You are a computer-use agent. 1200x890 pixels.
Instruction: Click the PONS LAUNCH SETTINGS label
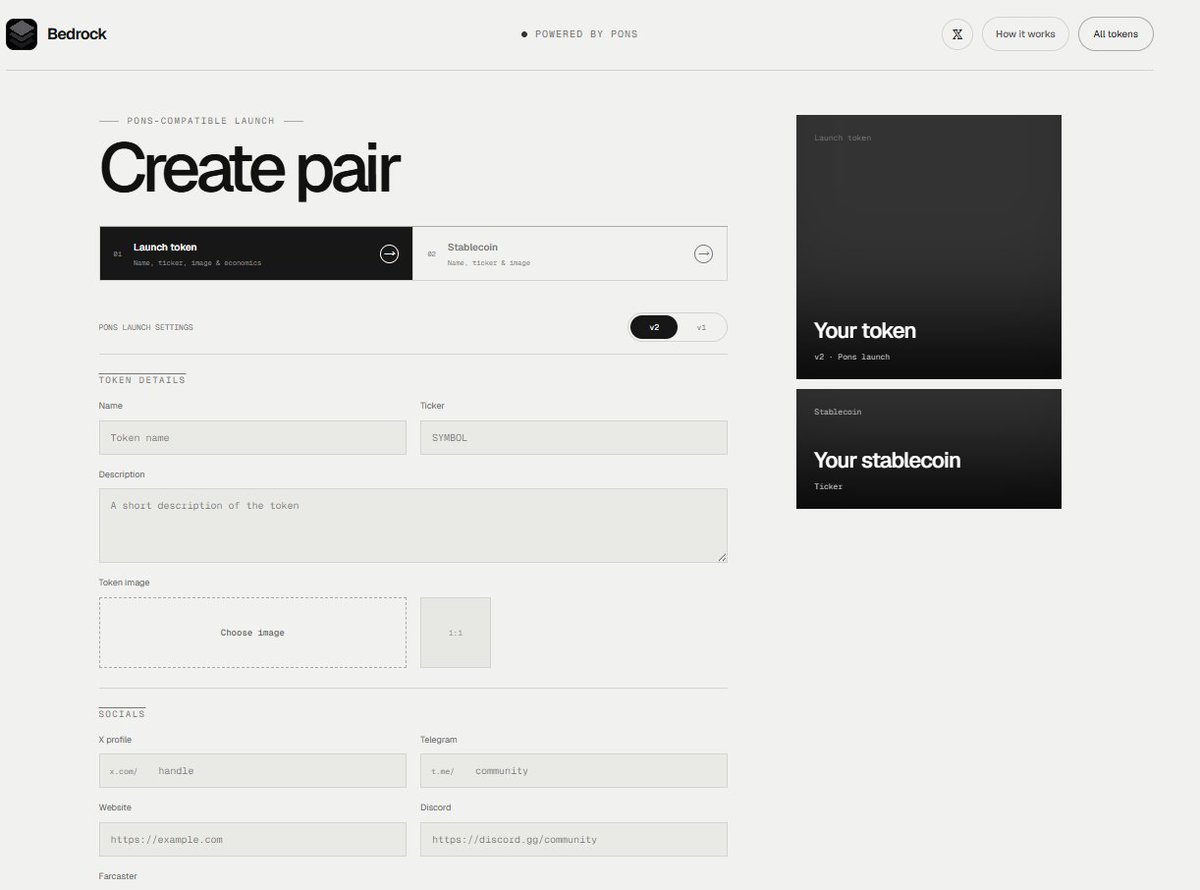tap(146, 328)
